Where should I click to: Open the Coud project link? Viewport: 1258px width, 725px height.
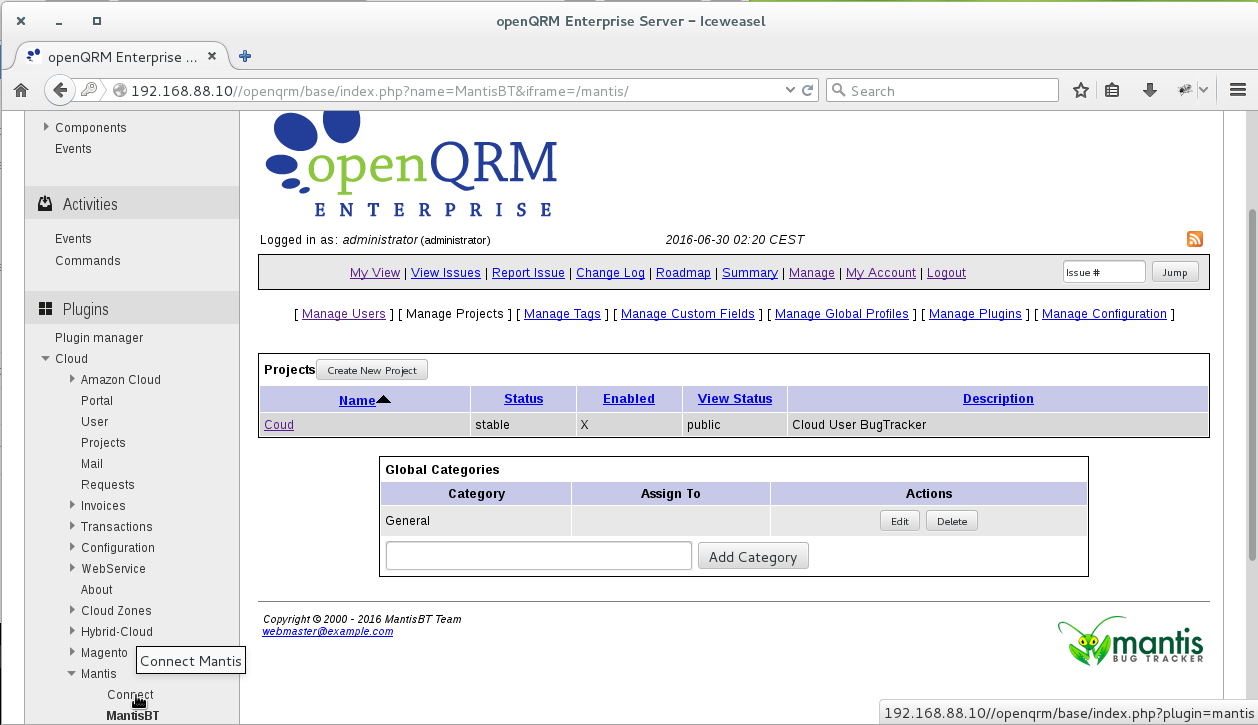(279, 425)
